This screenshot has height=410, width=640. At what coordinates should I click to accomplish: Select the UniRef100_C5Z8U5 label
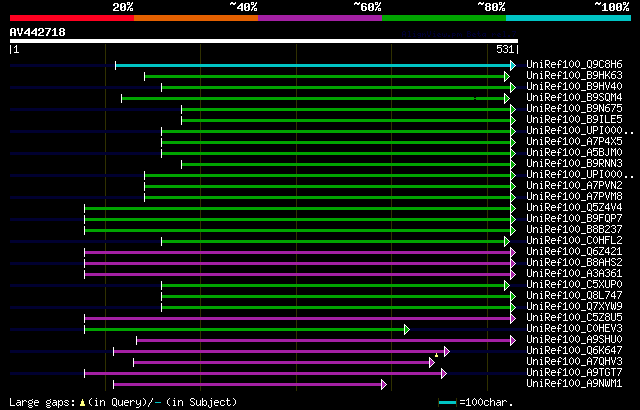coord(574,318)
